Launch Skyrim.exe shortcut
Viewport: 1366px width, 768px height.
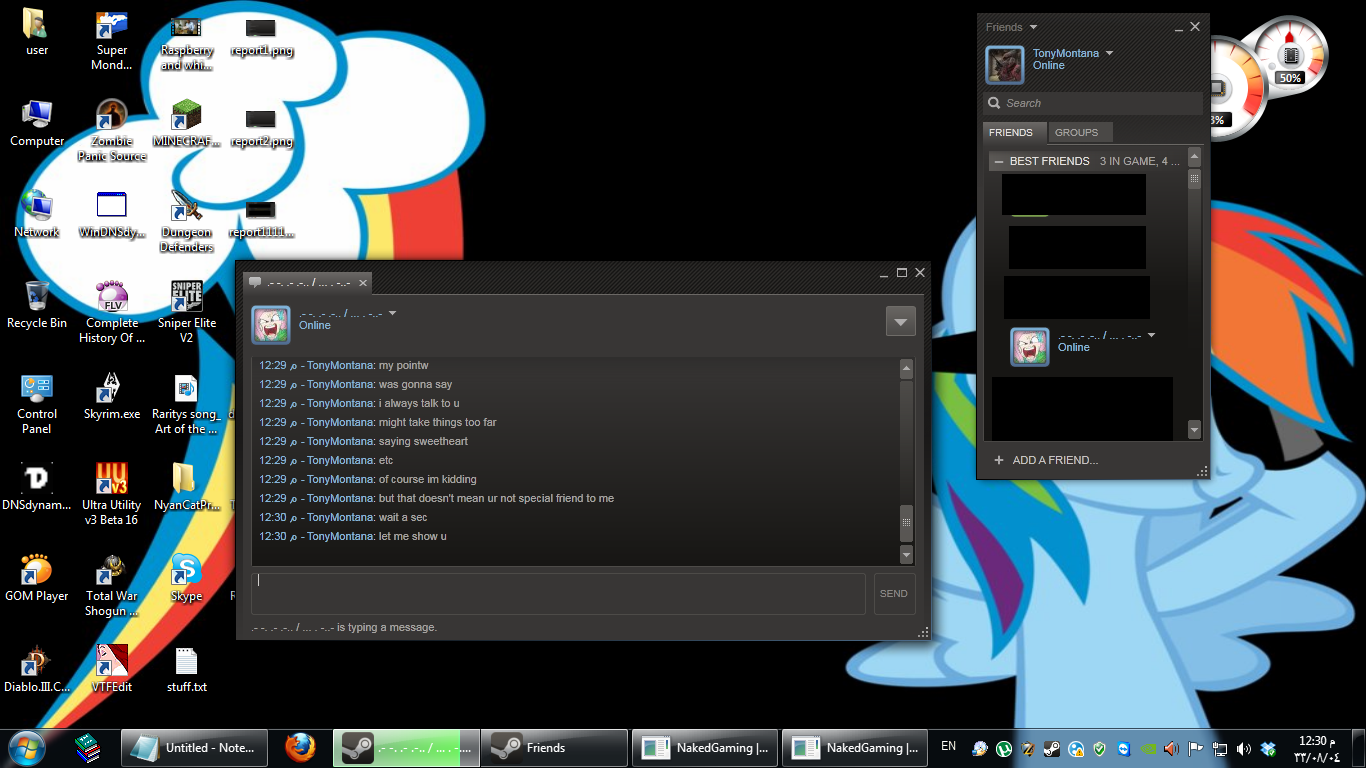[x=112, y=395]
